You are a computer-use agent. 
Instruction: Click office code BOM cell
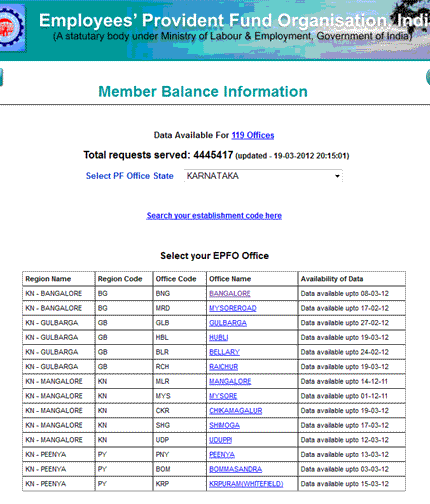(180, 469)
